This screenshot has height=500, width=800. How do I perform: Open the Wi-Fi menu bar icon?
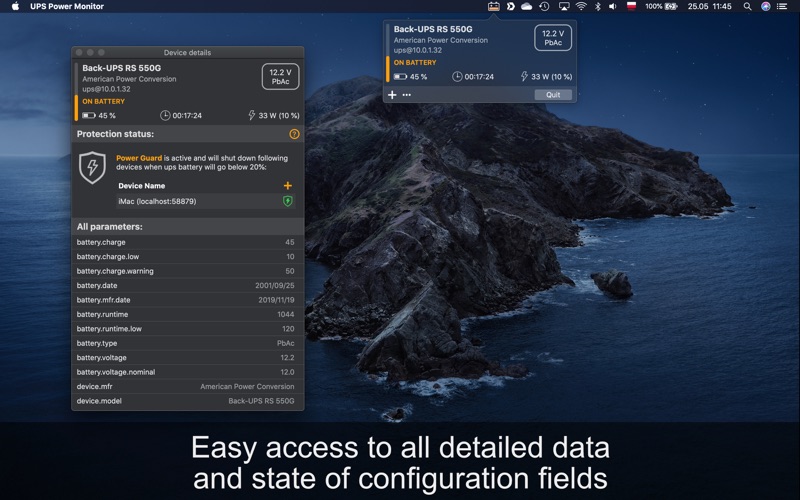pyautogui.click(x=581, y=7)
